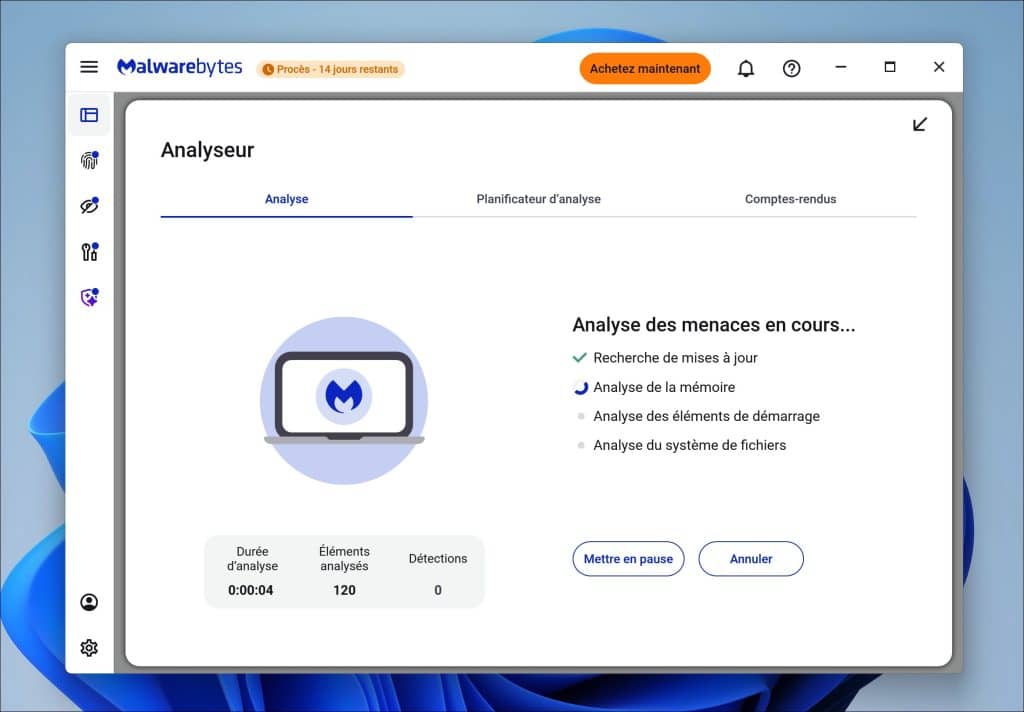Click the Malwarebytes logo
This screenshot has height=712, width=1024.
(180, 67)
